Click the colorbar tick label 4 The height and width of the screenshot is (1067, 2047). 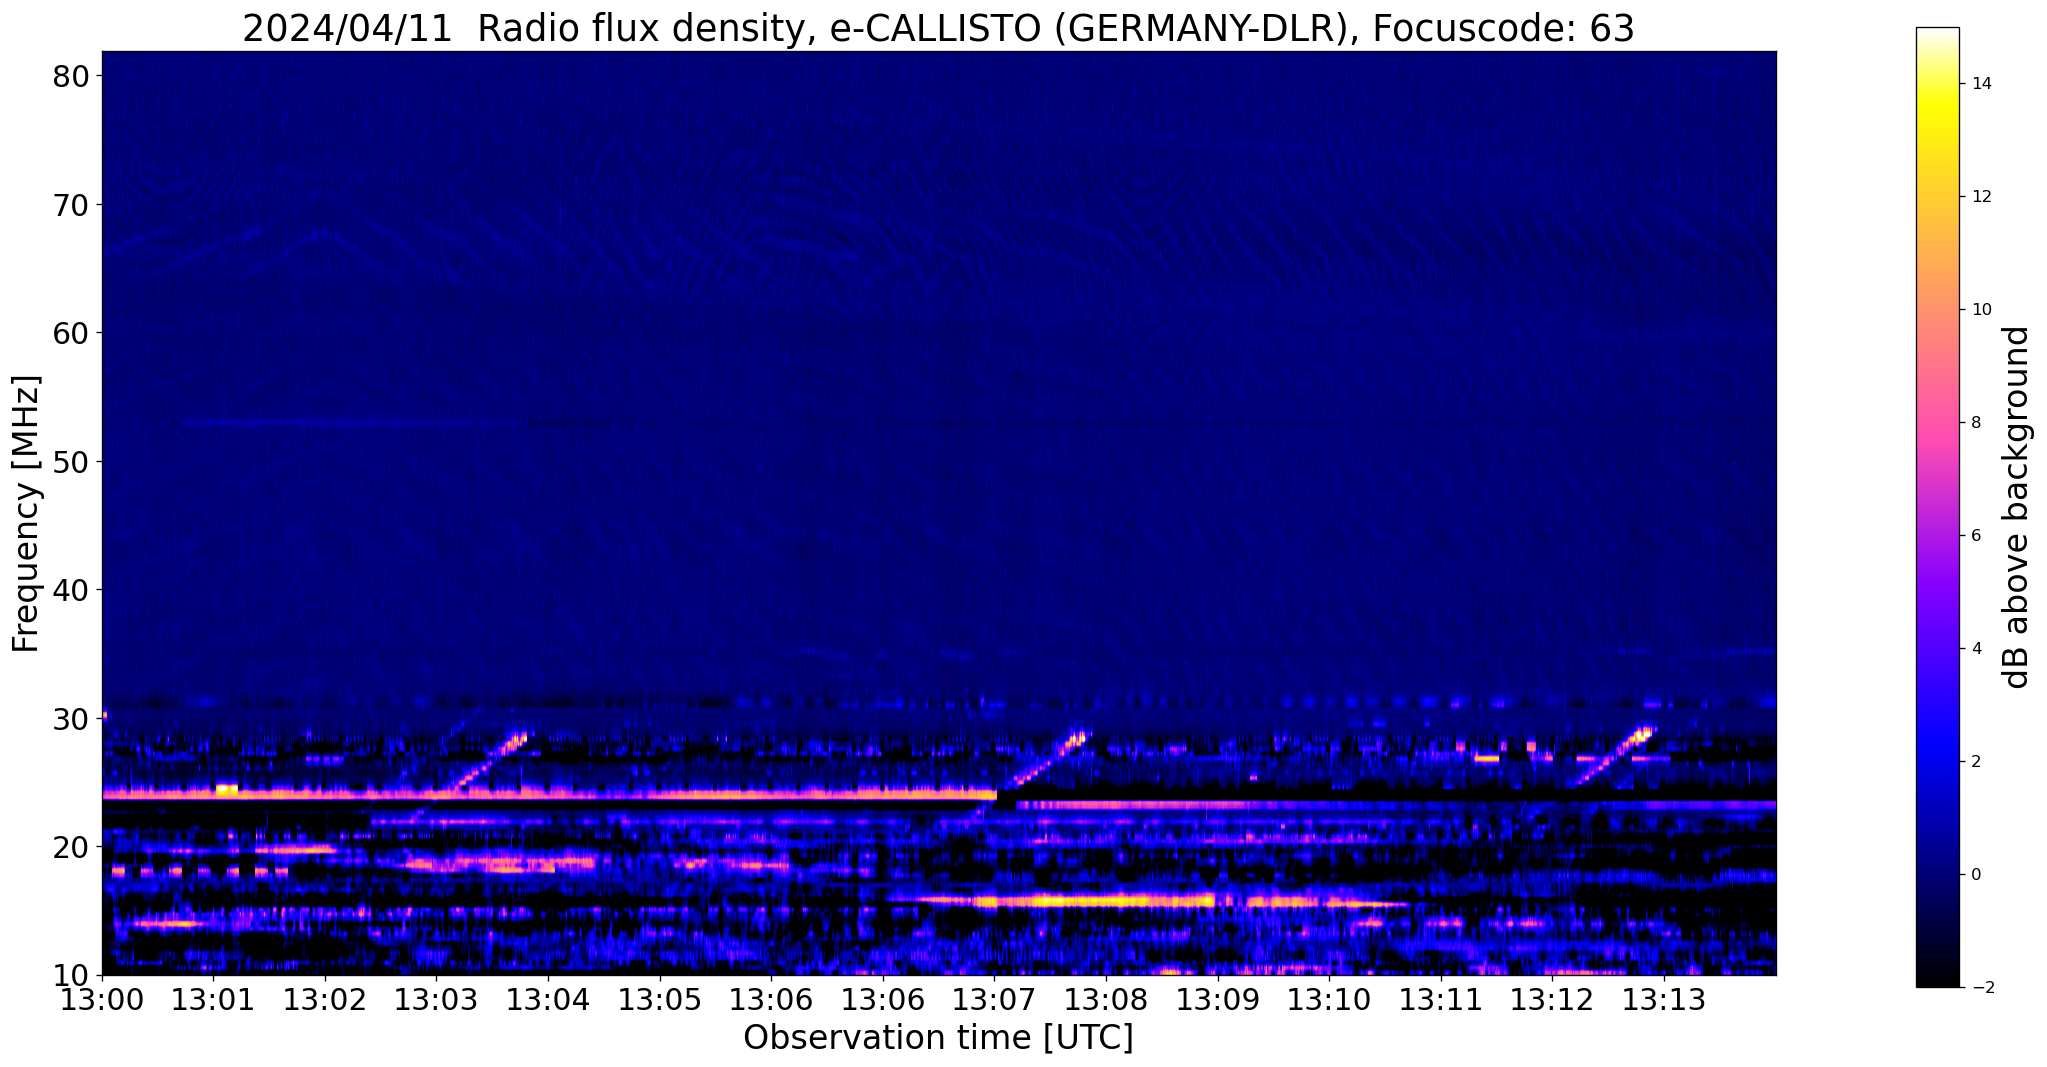(x=1975, y=649)
